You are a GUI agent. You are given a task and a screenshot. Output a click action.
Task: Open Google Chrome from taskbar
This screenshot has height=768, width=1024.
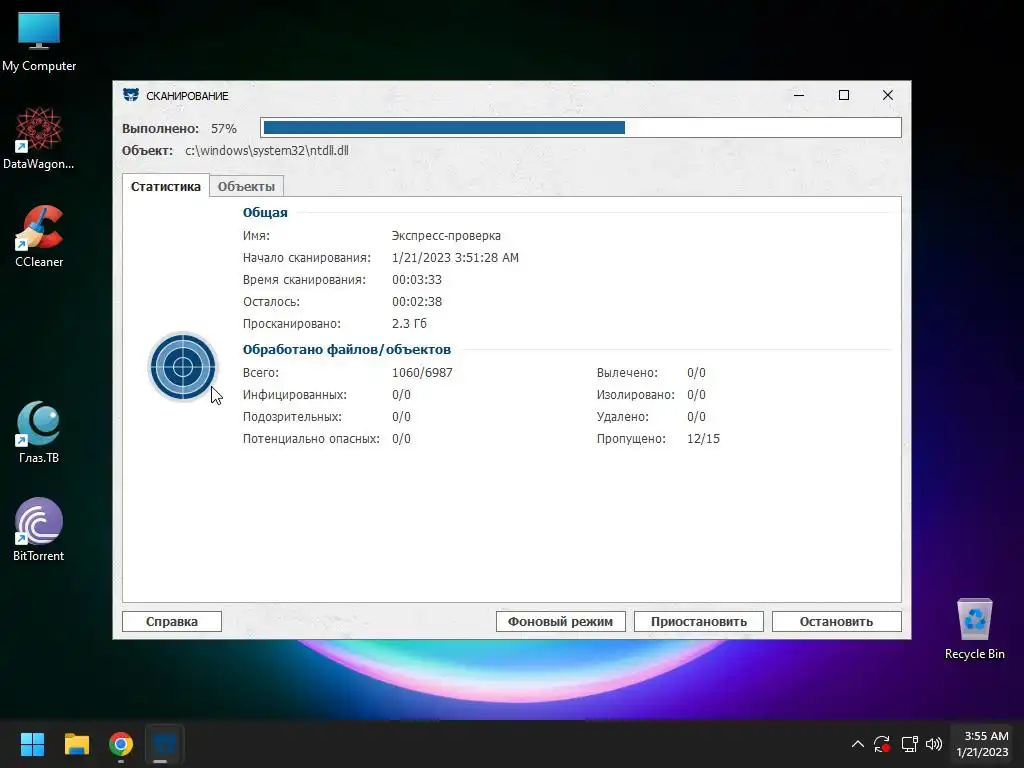(x=121, y=744)
